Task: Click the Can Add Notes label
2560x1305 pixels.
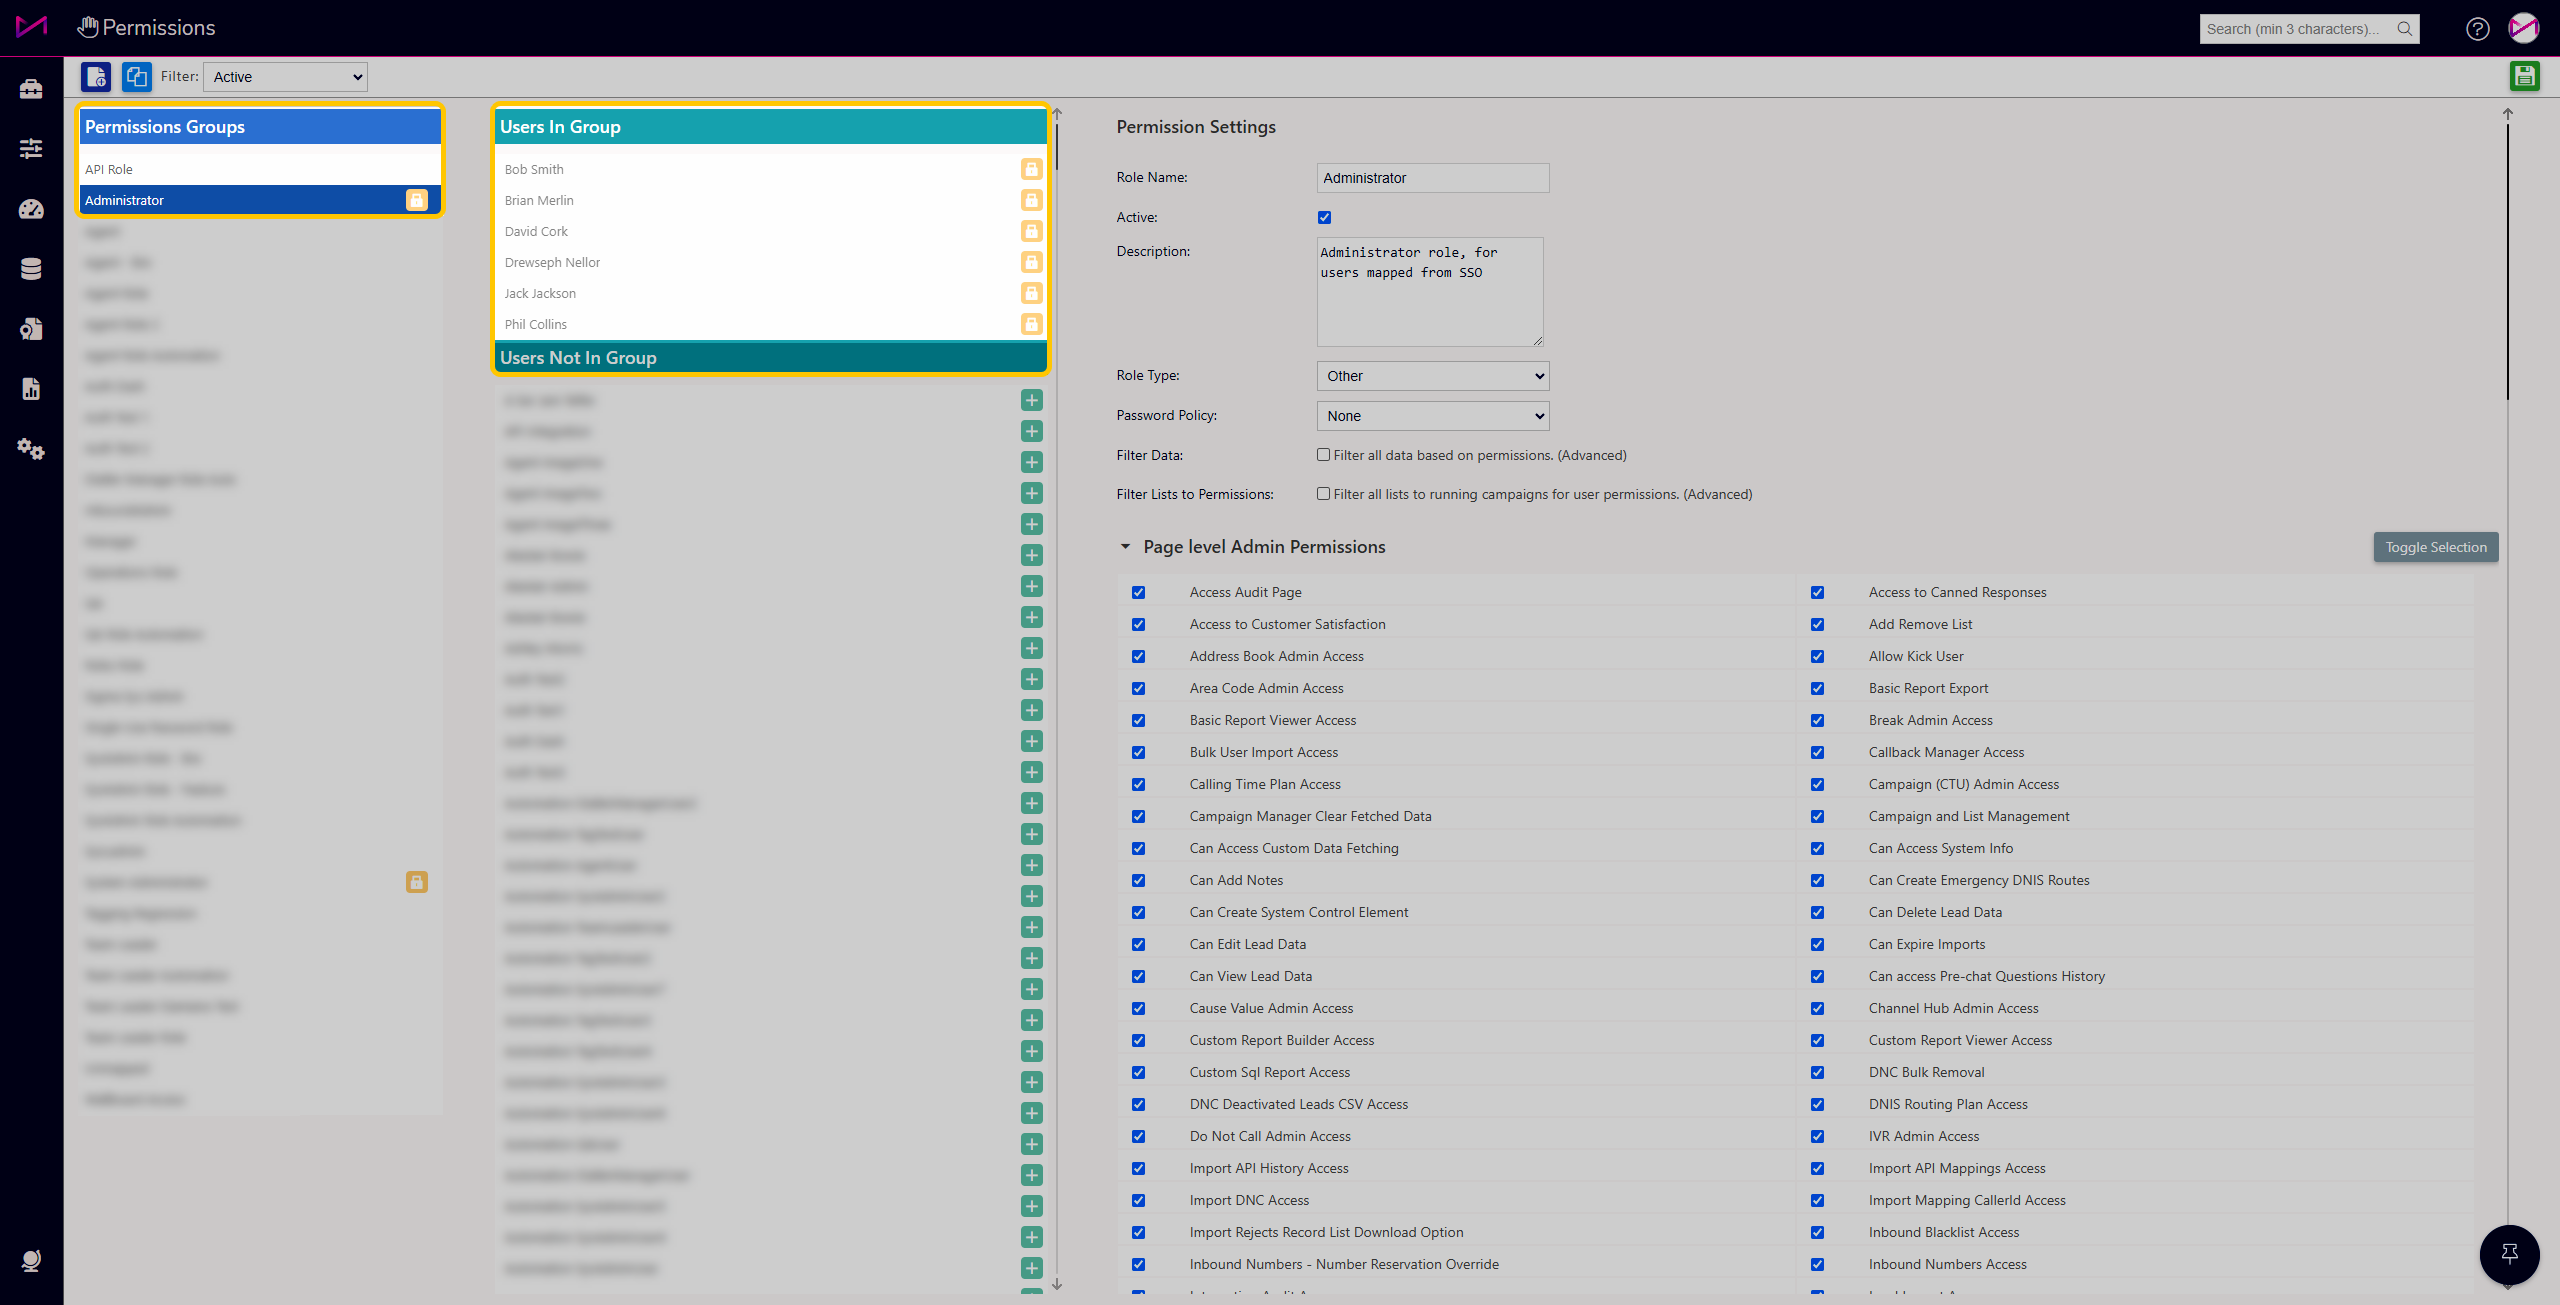Action: point(1236,881)
